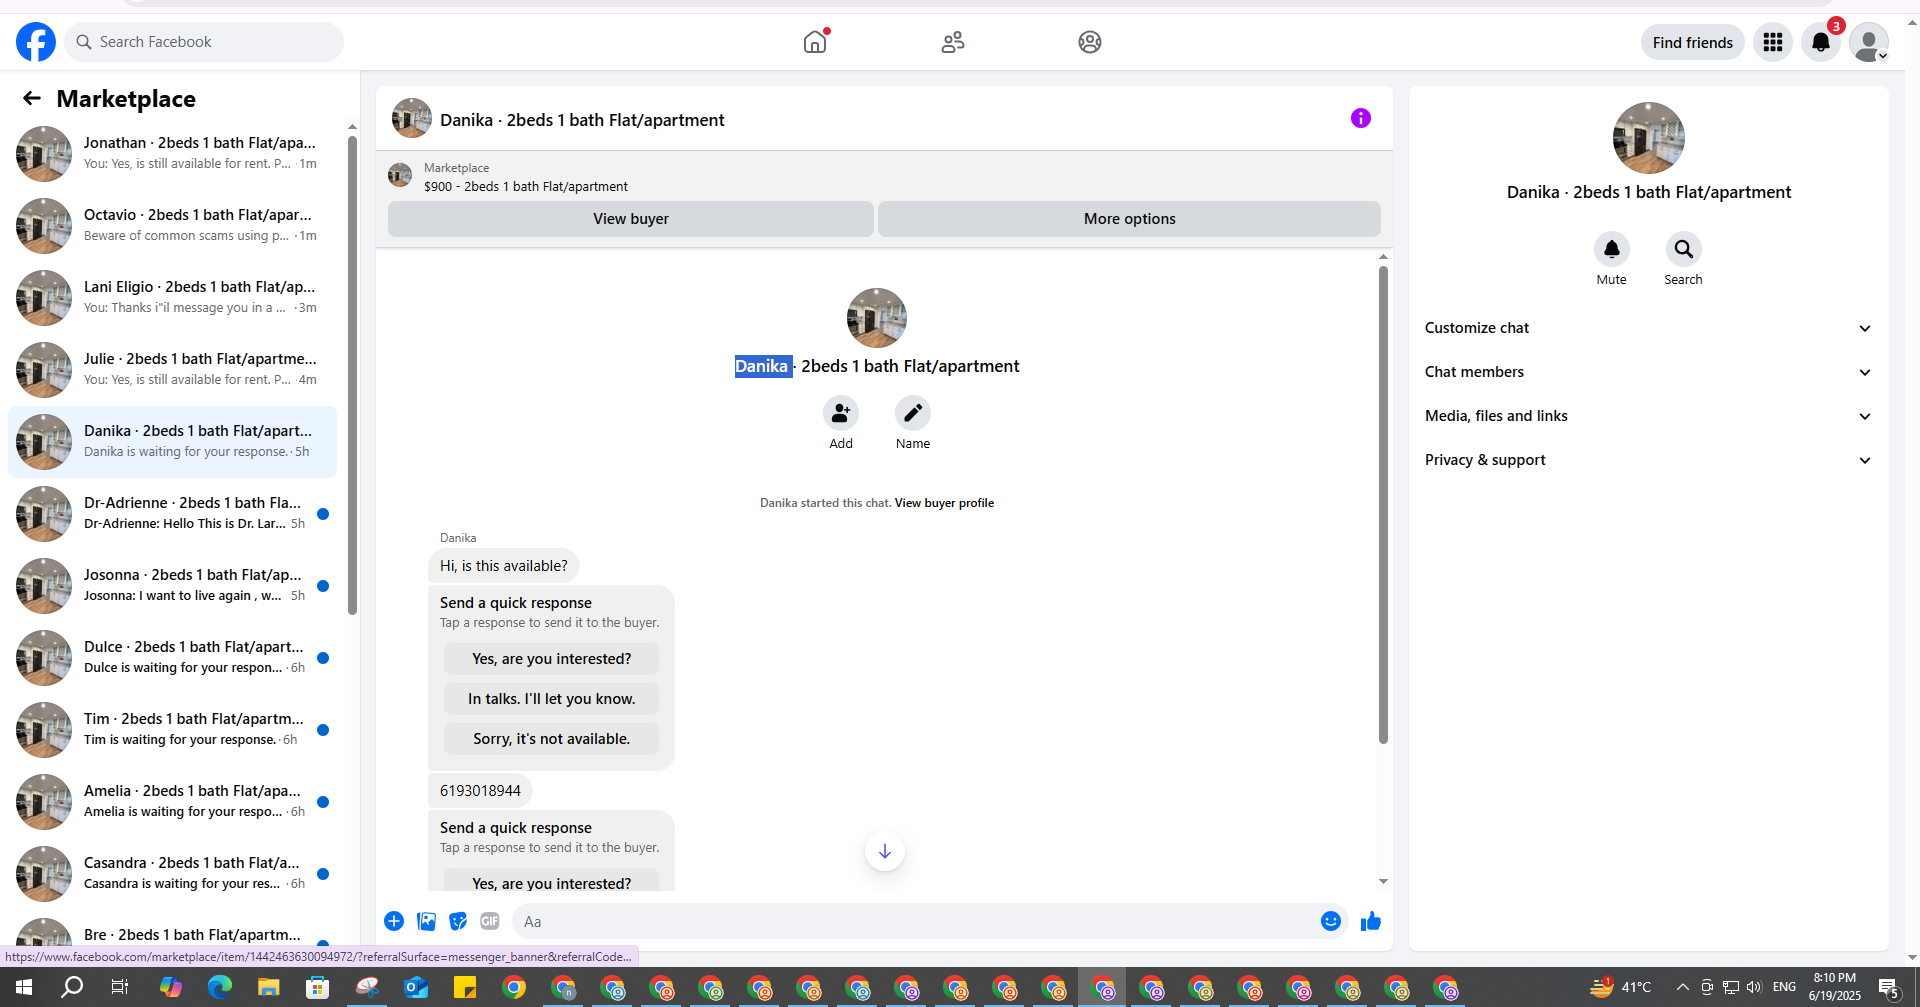1920x1007 pixels.
Task: Open Windows notification center icon
Action: click(x=1889, y=989)
